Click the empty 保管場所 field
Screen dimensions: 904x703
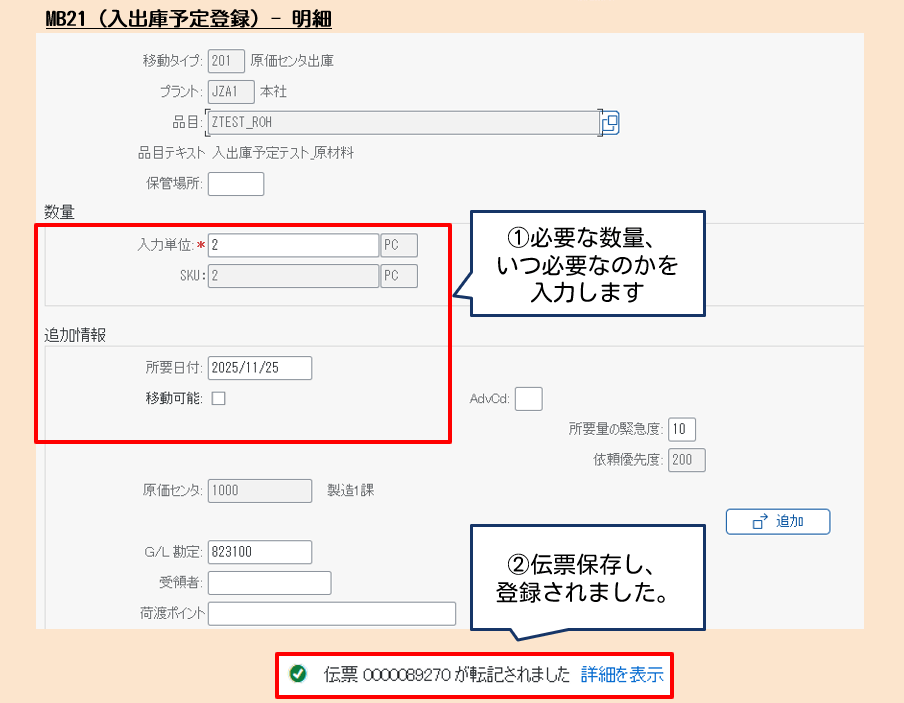coord(237,183)
